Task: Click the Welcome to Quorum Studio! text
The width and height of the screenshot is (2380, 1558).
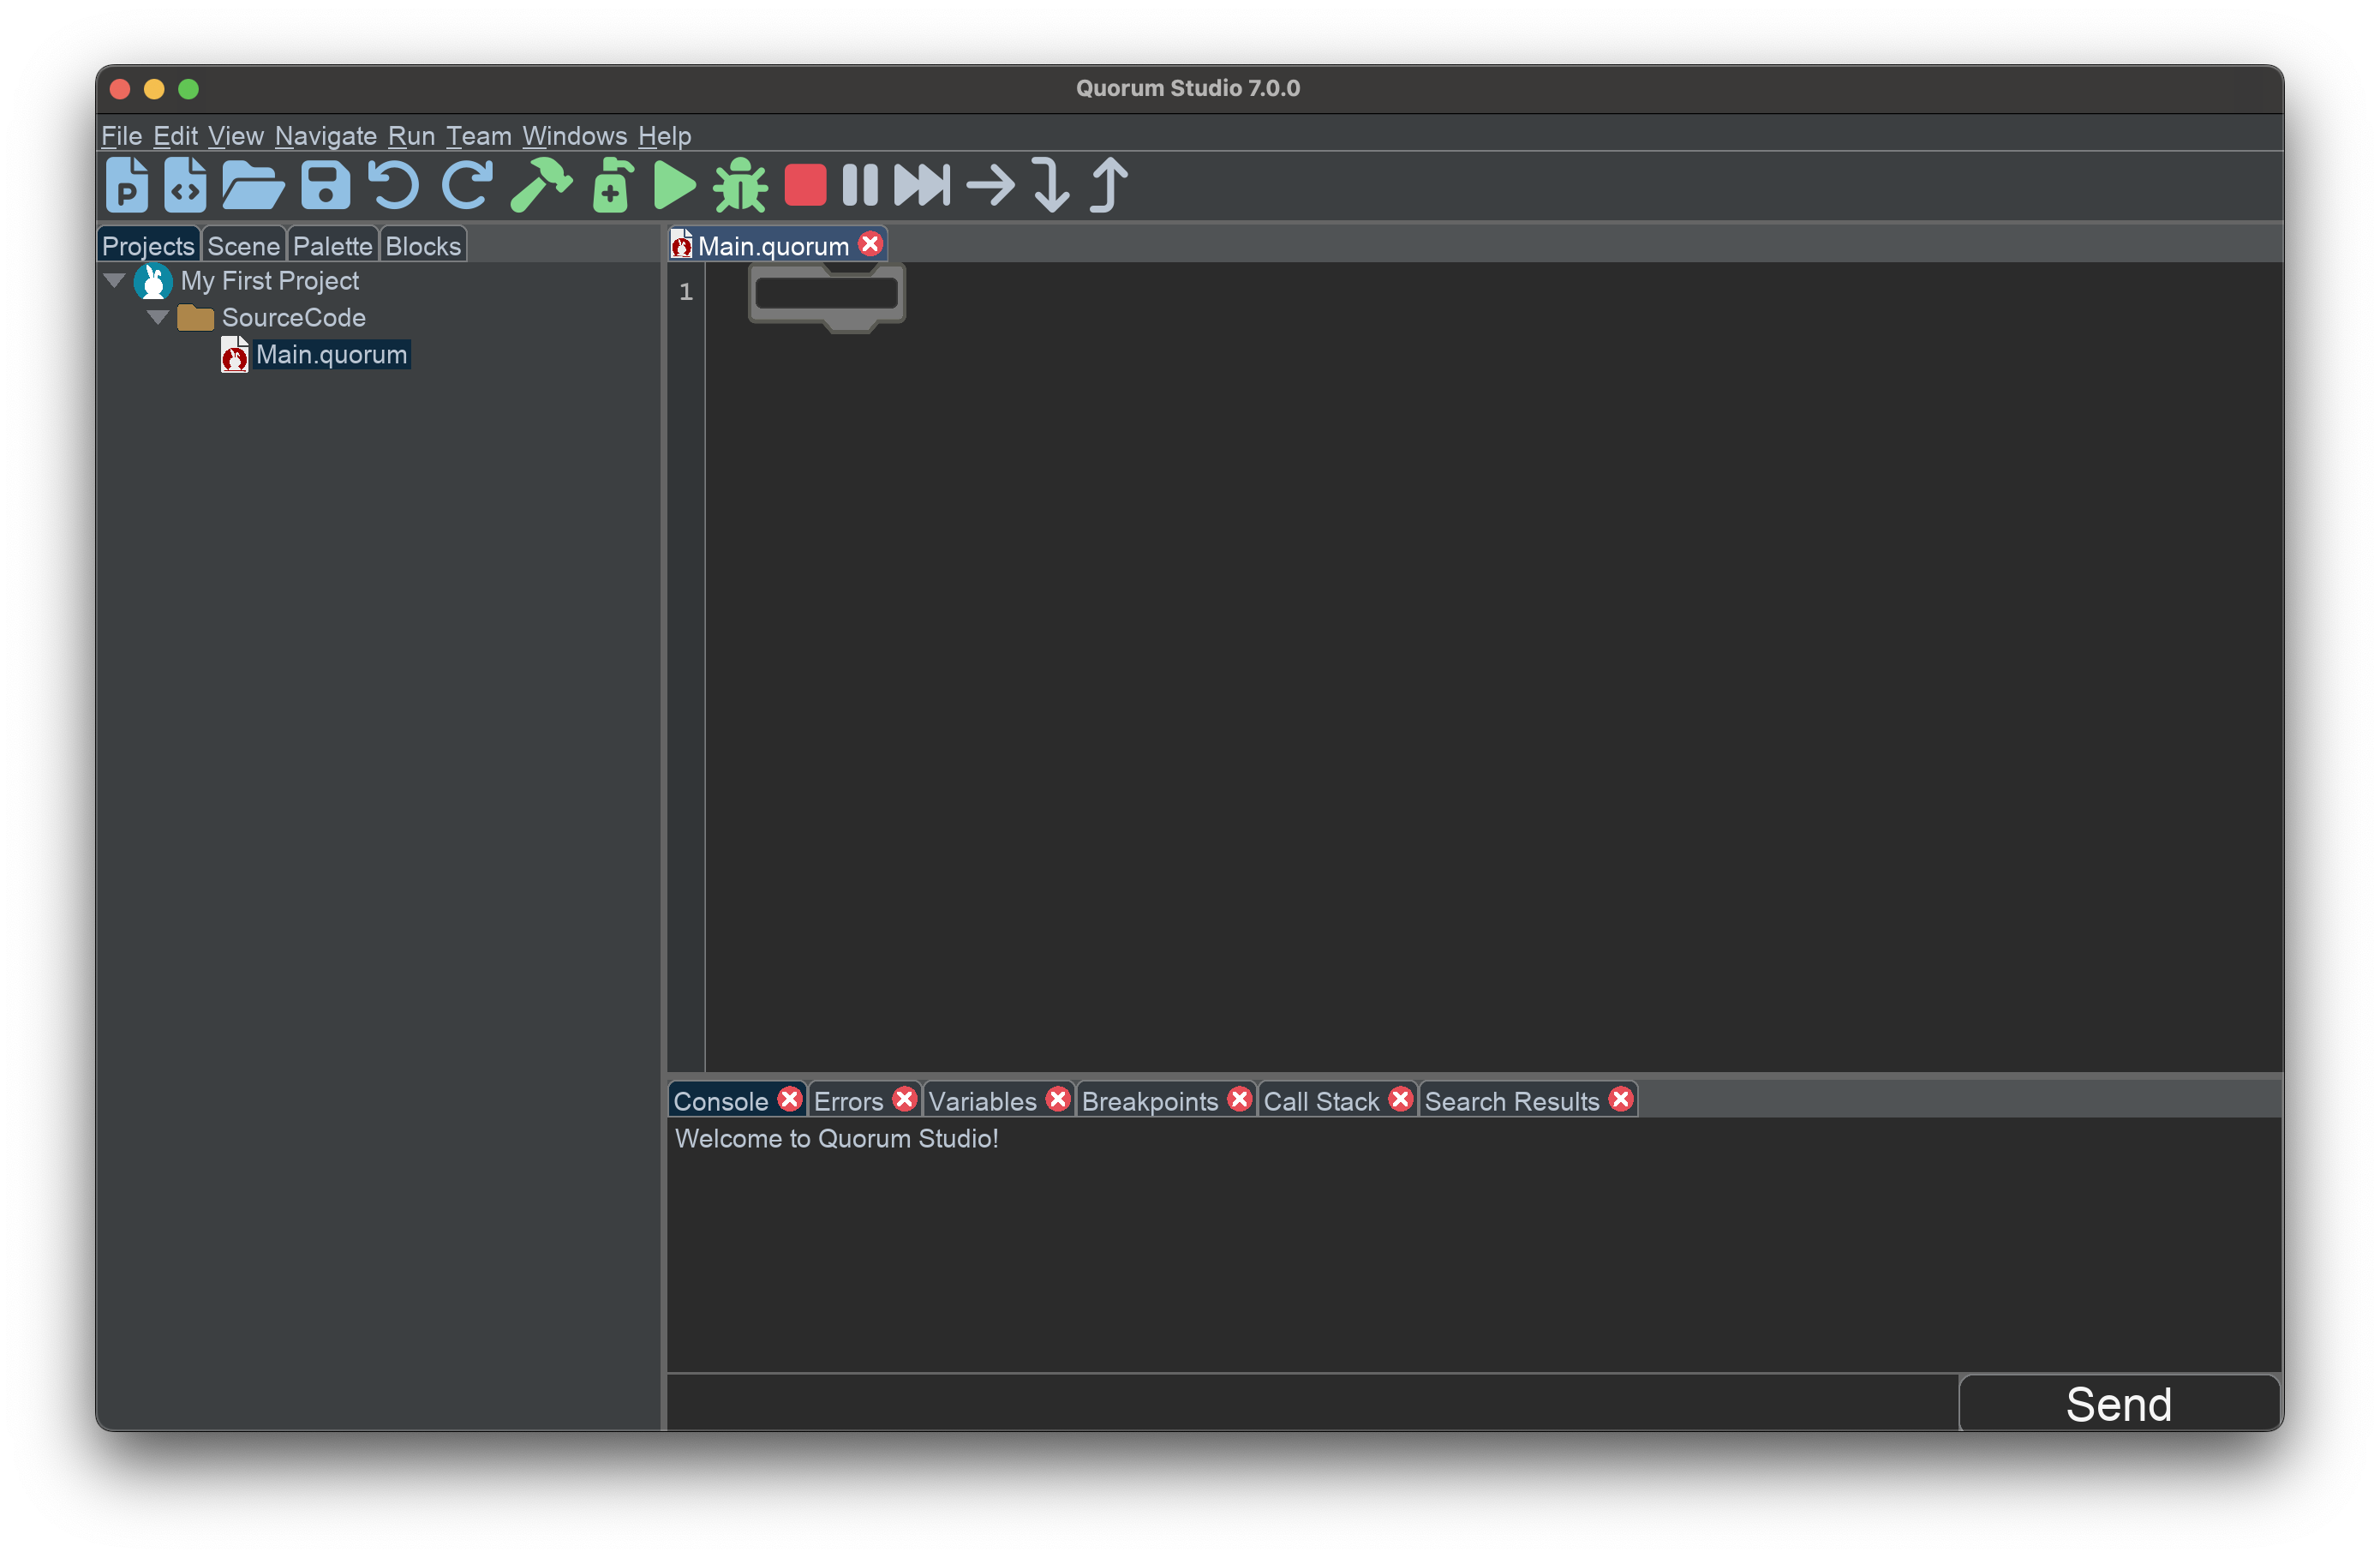Action: (x=836, y=1138)
